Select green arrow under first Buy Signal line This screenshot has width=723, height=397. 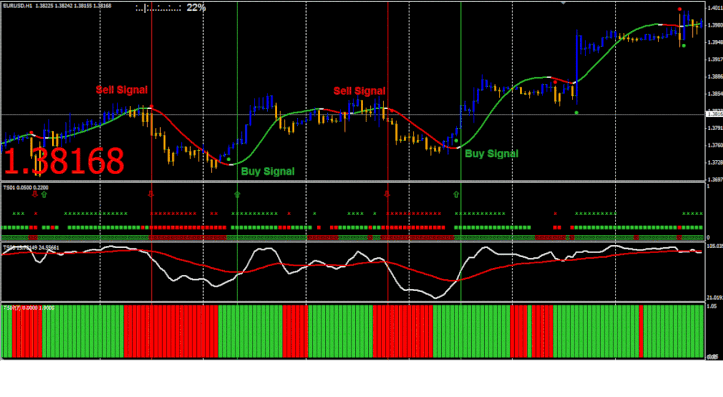pyautogui.click(x=237, y=195)
